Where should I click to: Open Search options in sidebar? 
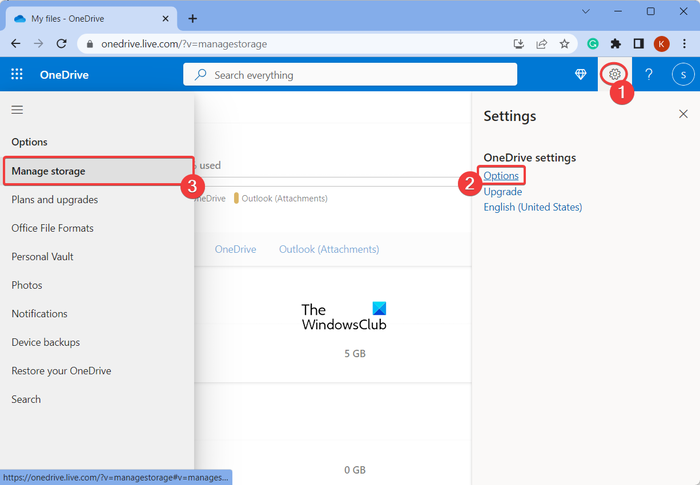point(26,399)
